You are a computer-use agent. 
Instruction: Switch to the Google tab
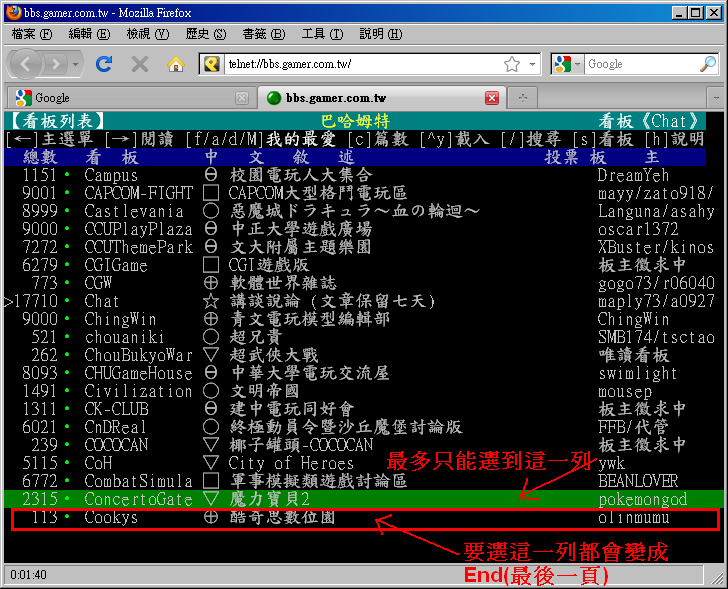click(x=130, y=98)
